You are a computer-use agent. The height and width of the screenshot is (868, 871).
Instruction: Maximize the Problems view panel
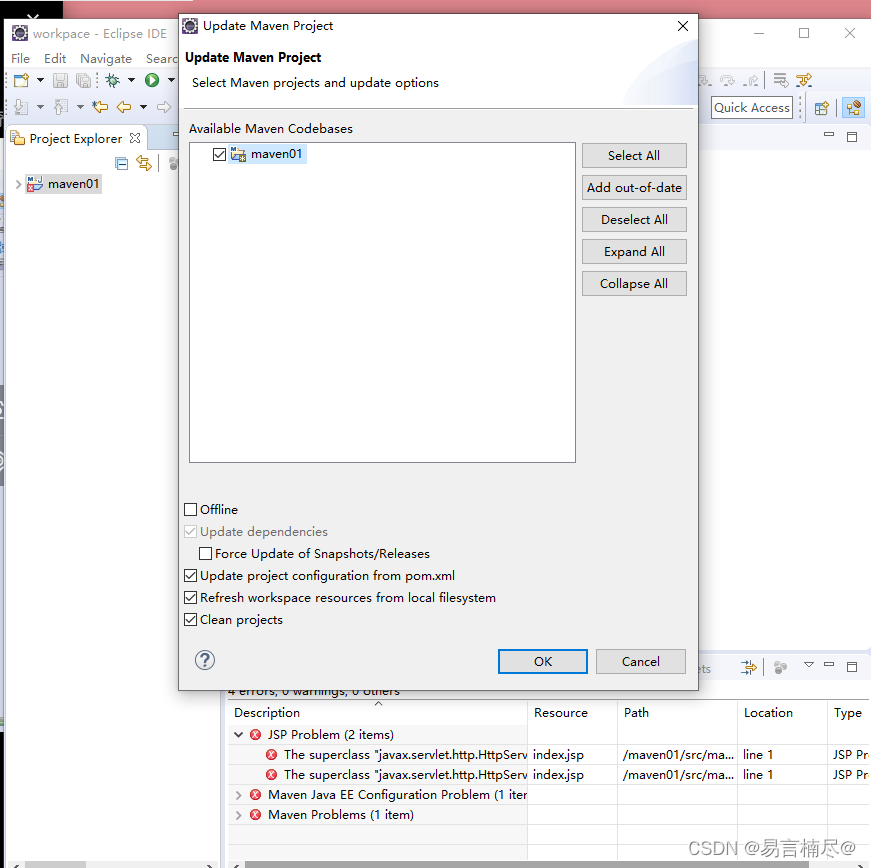[x=852, y=667]
